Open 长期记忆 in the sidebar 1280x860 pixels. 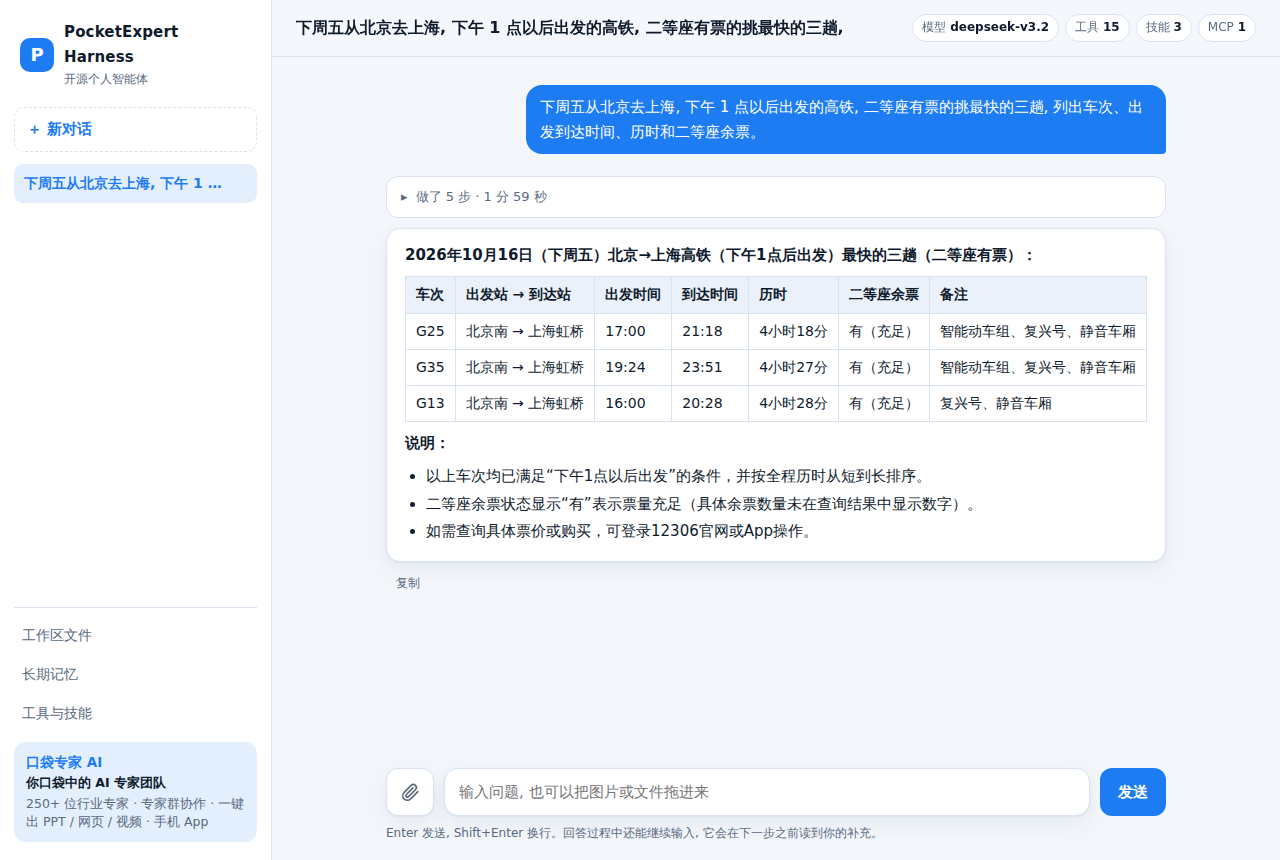(135, 674)
